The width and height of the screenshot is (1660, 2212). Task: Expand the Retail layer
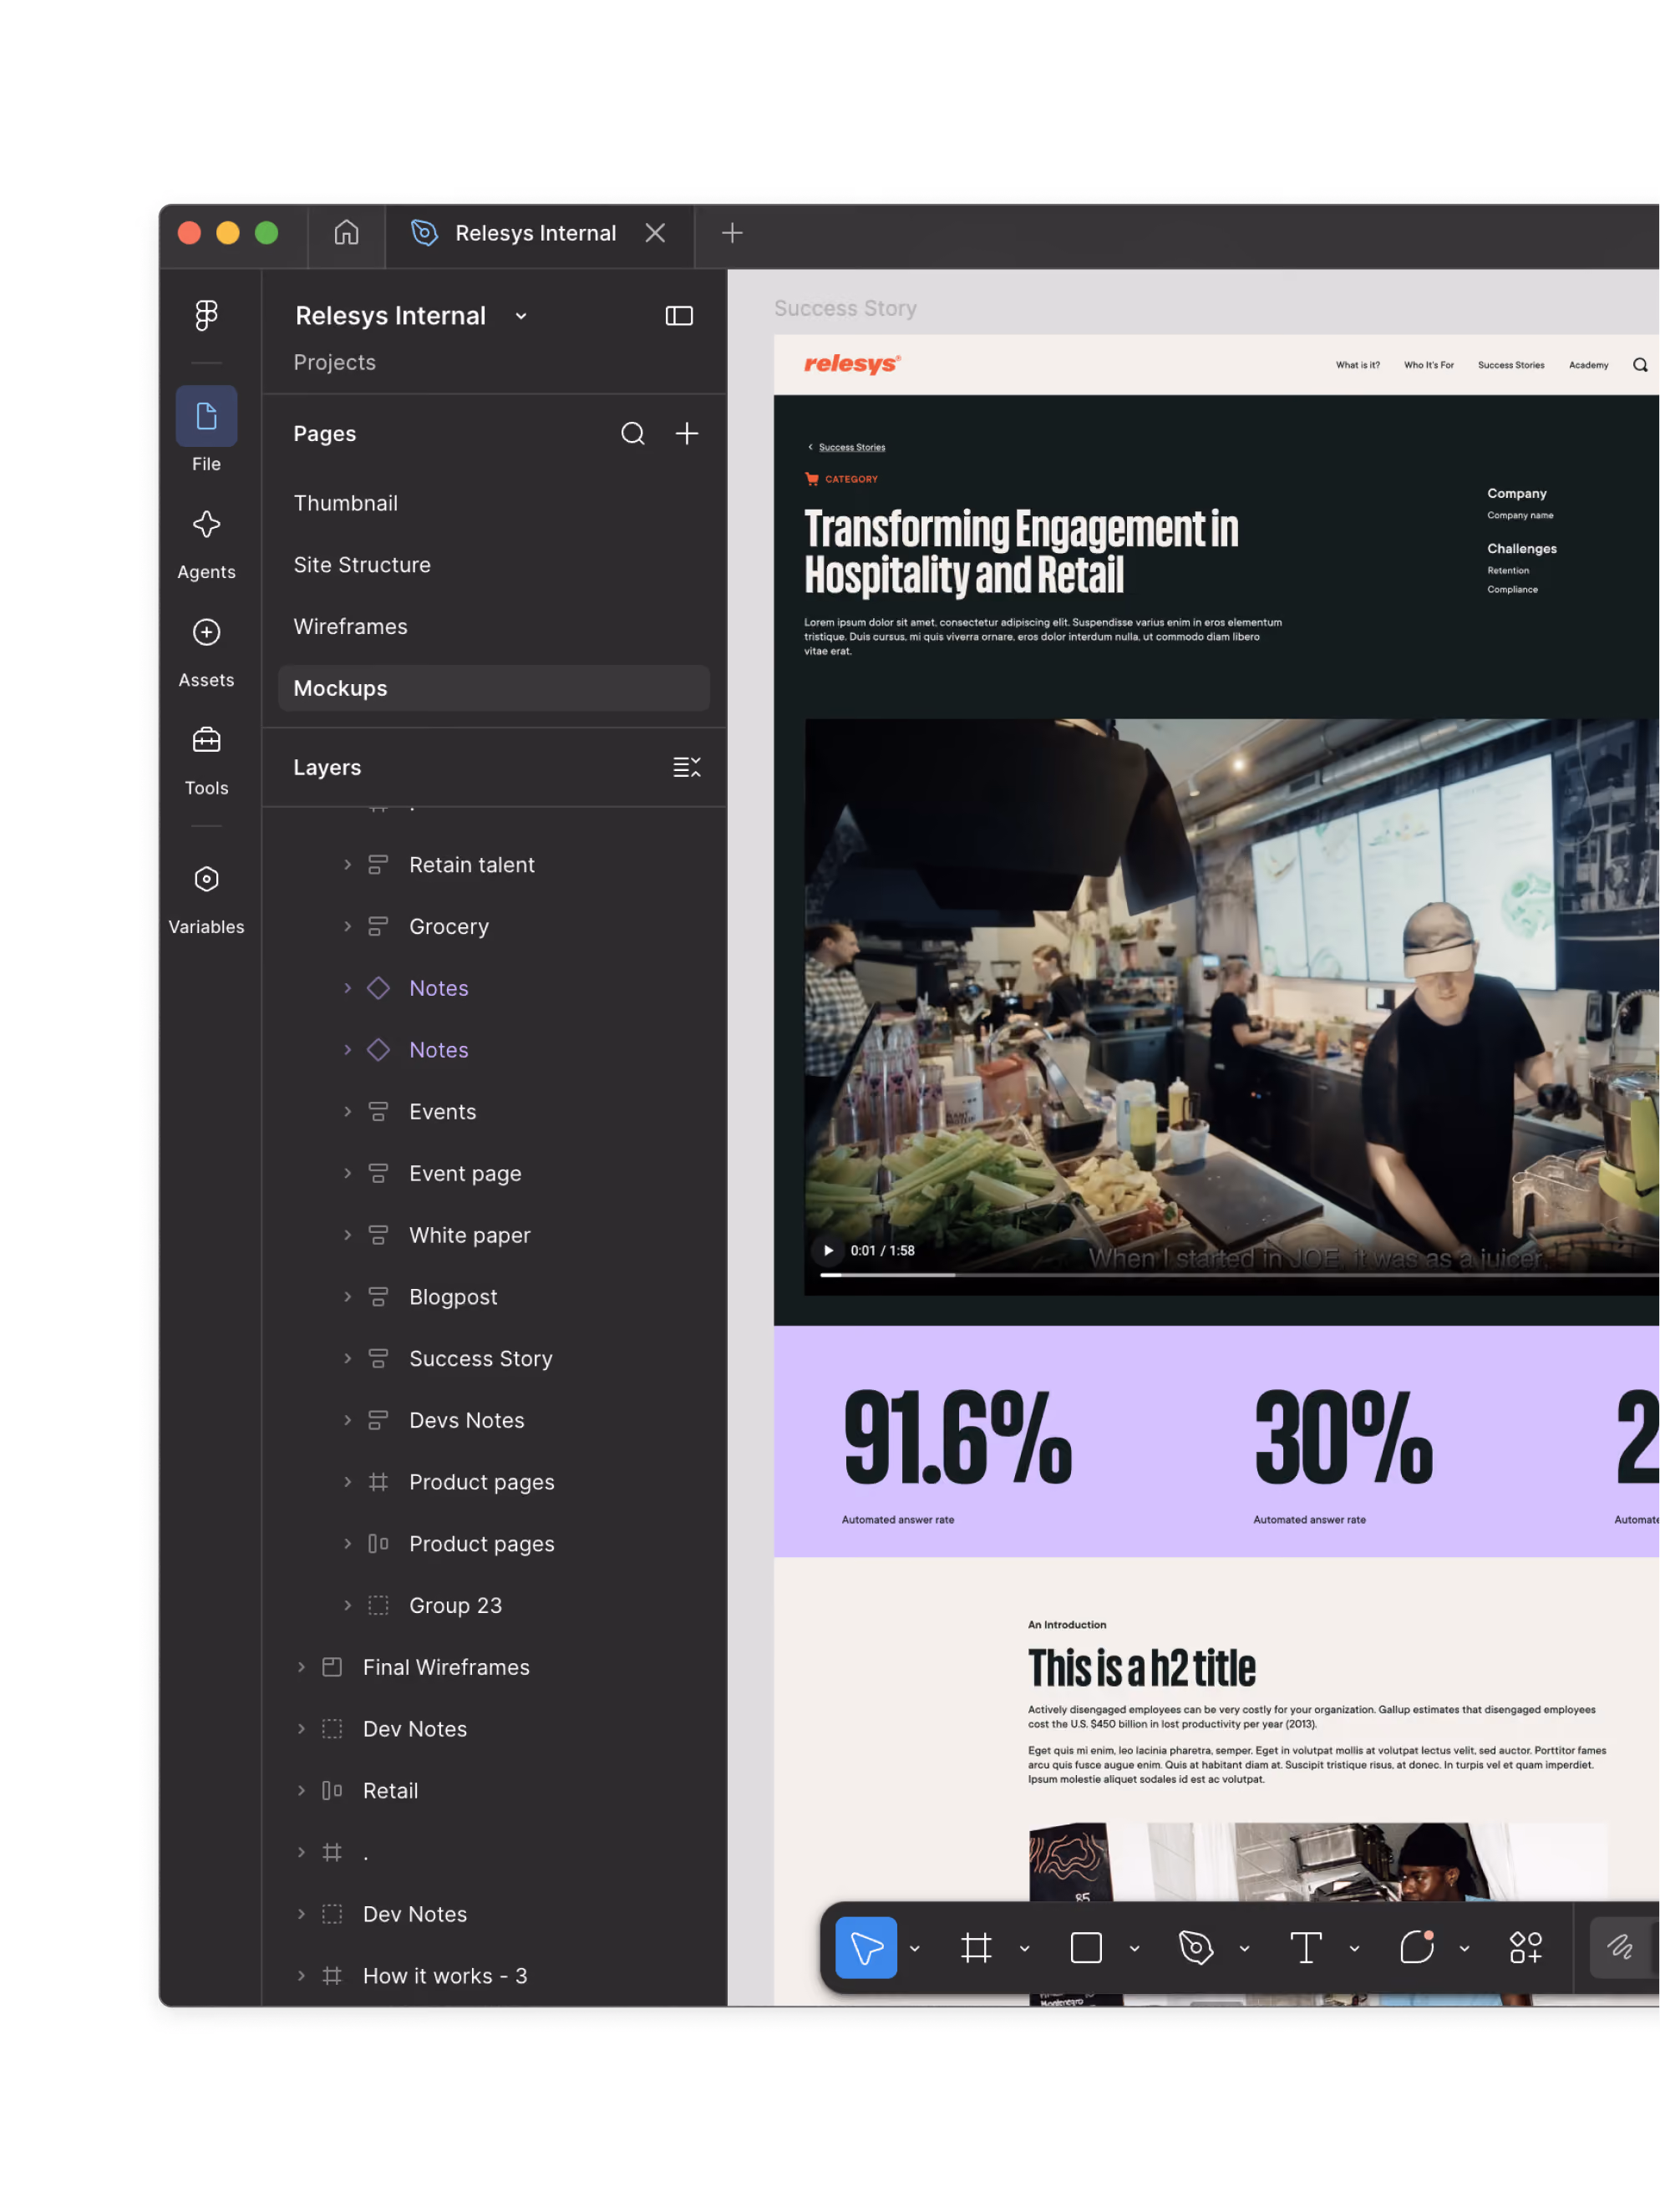pyautogui.click(x=301, y=1791)
